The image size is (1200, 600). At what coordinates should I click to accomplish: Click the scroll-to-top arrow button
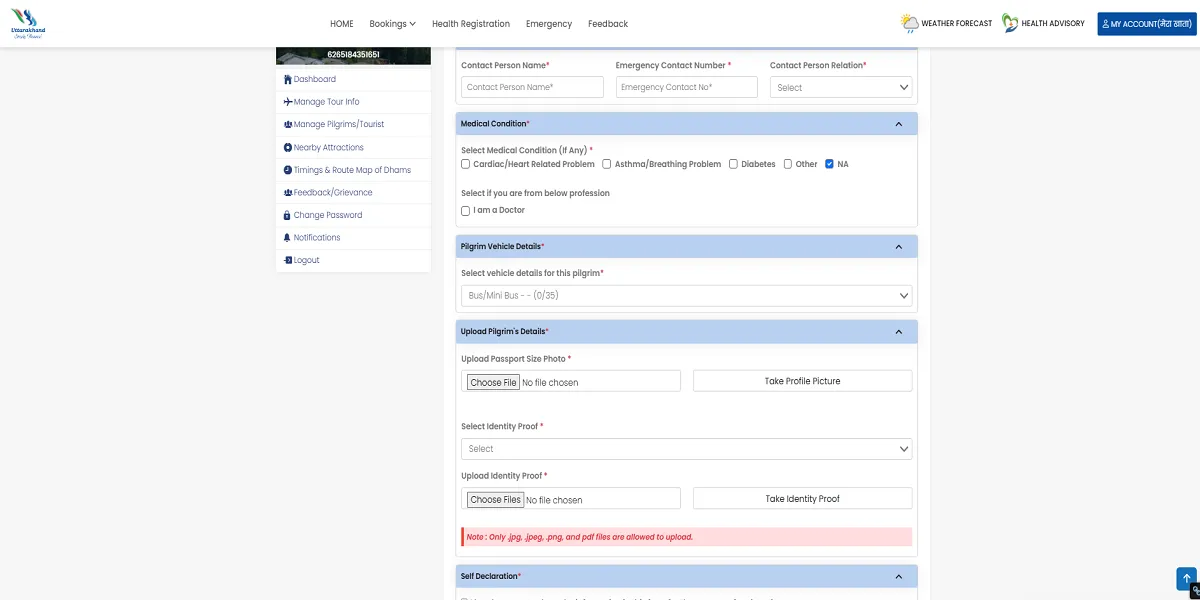(x=1187, y=578)
